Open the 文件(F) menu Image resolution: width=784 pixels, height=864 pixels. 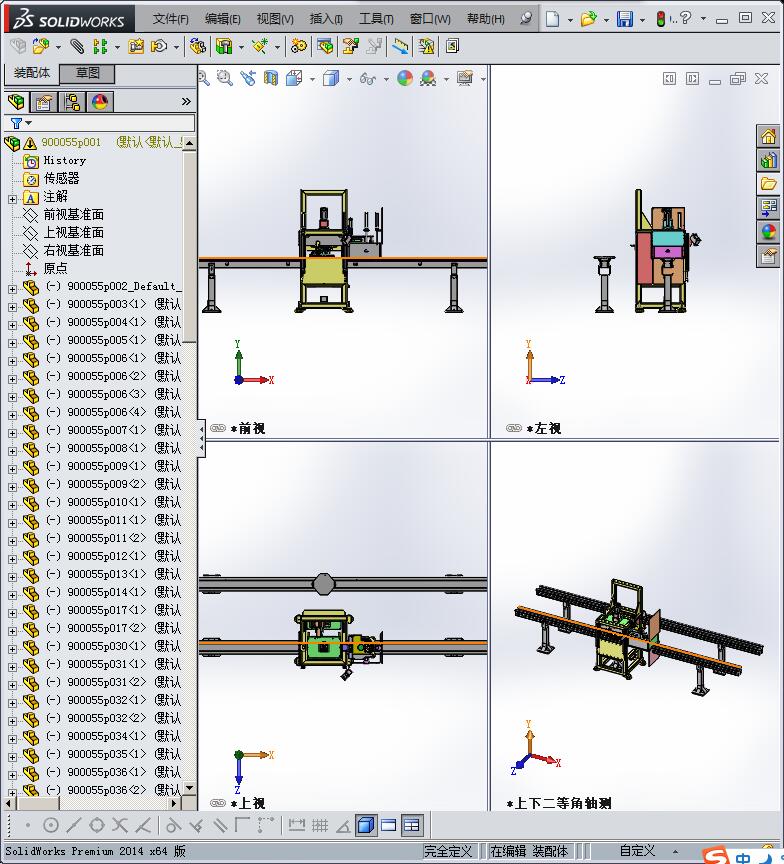click(x=171, y=19)
